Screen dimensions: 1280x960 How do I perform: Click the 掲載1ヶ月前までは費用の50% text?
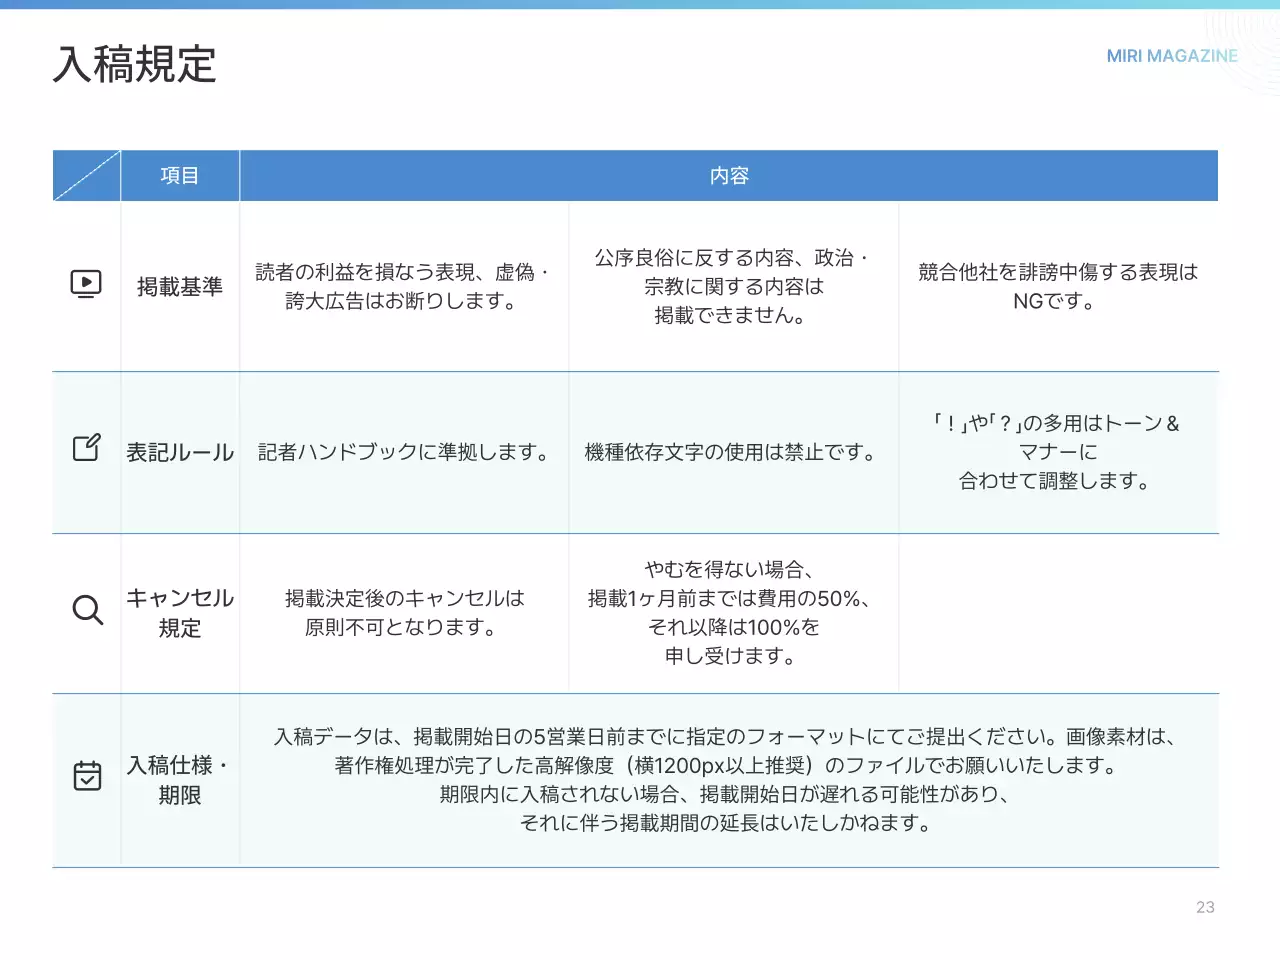[730, 599]
